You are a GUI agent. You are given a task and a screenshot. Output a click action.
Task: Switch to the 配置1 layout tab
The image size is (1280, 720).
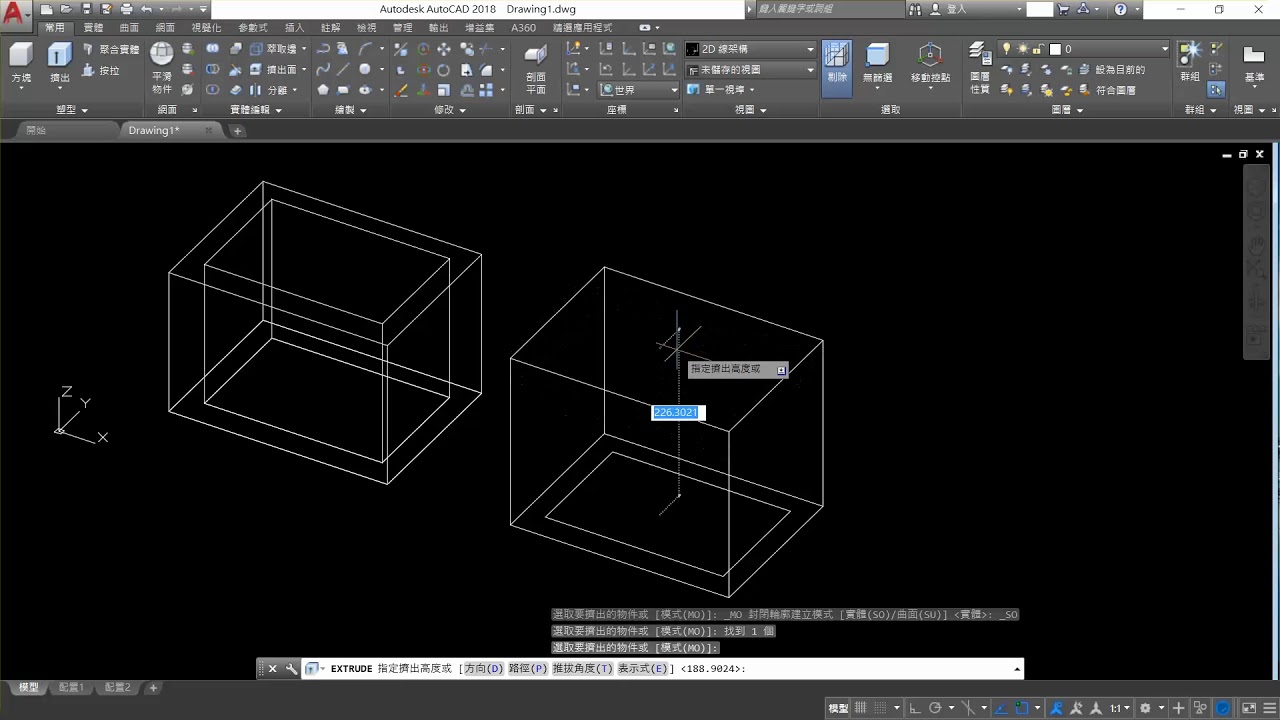coord(72,688)
